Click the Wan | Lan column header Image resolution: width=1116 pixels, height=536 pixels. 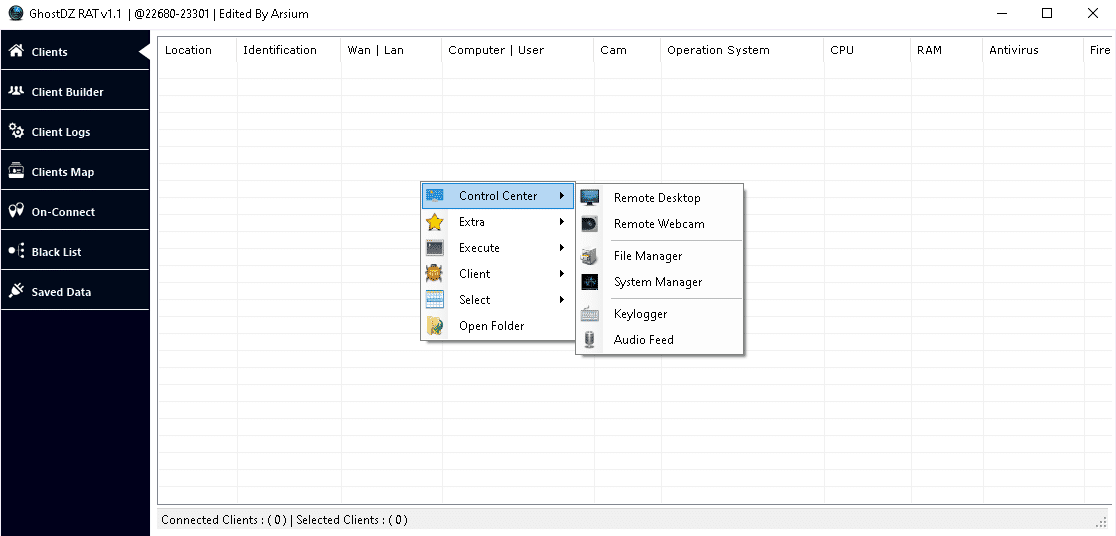(391, 50)
